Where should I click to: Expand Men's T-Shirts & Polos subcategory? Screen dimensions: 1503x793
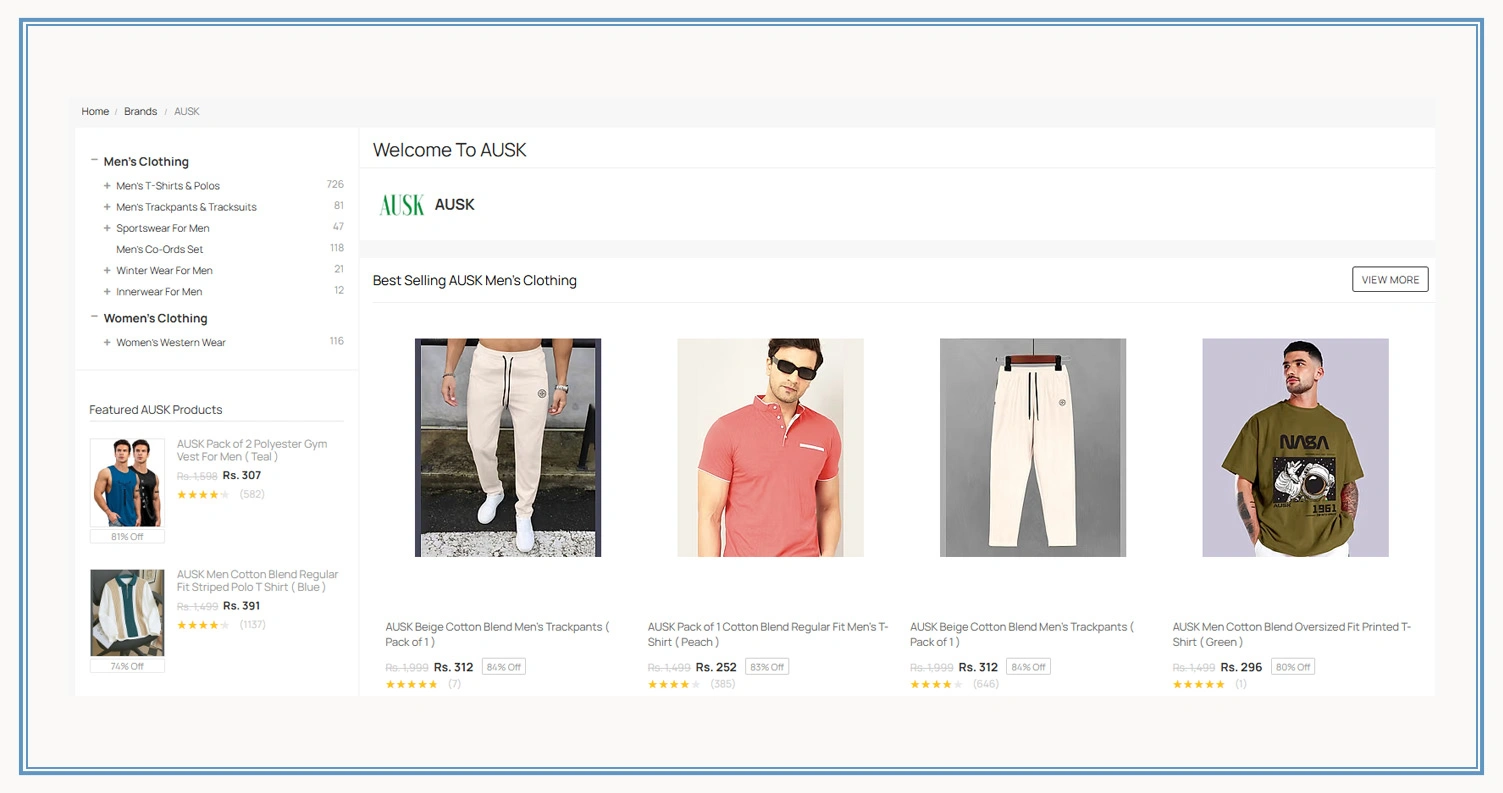[x=107, y=186]
